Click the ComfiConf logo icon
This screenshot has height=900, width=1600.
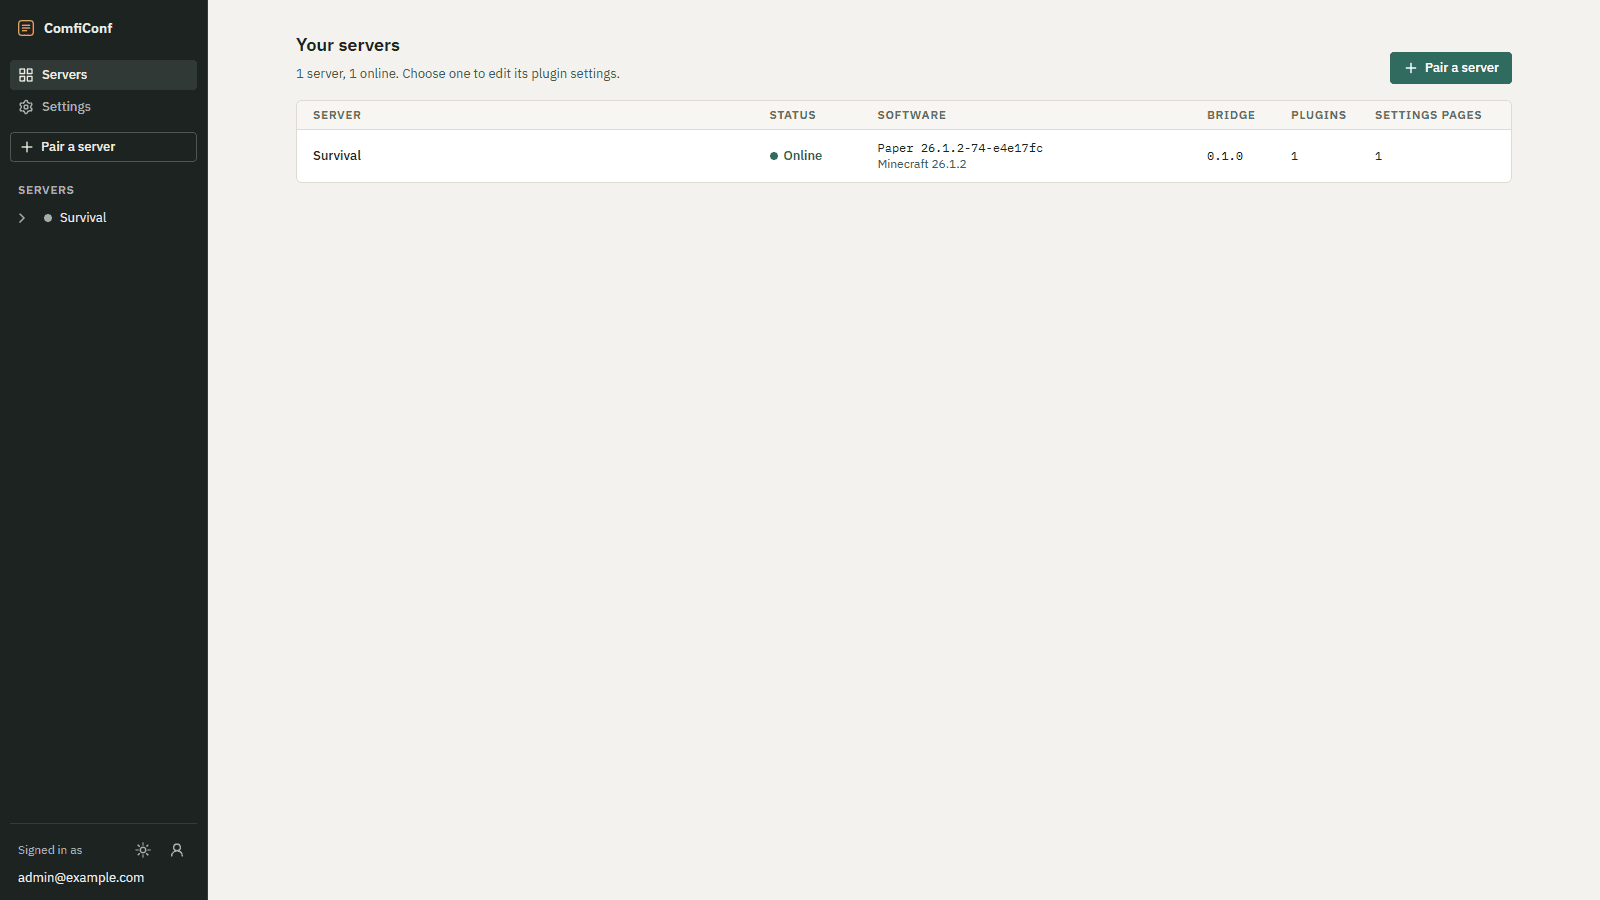[x=26, y=28]
